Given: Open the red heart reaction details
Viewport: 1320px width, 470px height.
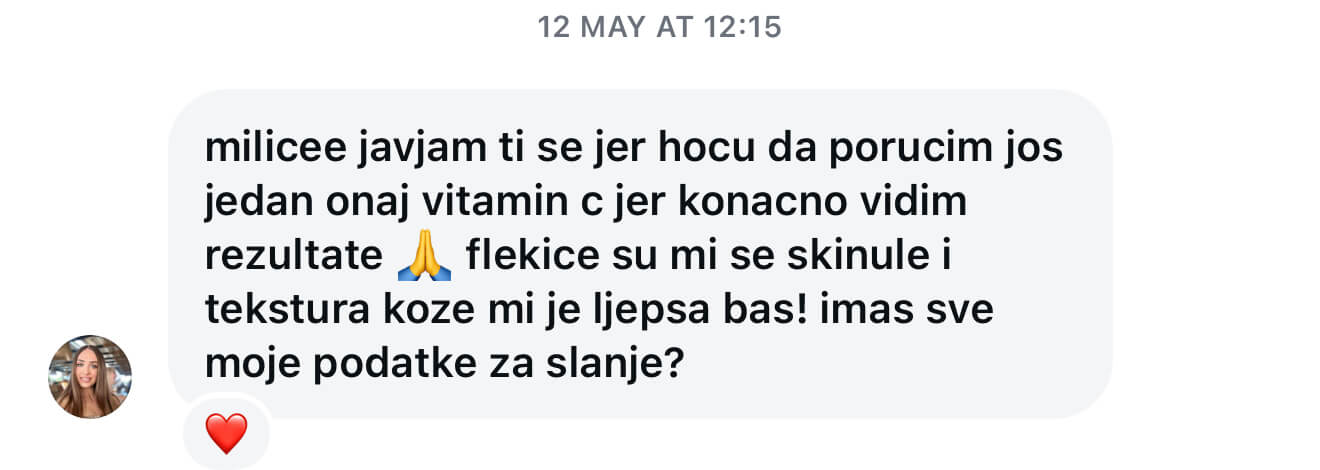Looking at the screenshot, I should pos(226,434).
